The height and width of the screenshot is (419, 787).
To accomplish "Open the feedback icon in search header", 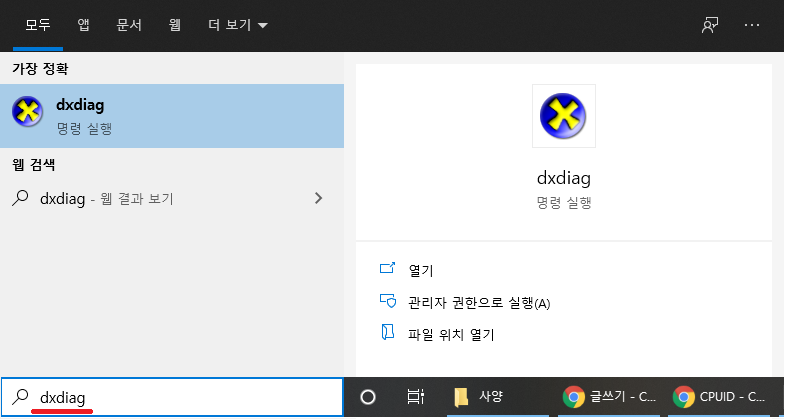I will 710,25.
